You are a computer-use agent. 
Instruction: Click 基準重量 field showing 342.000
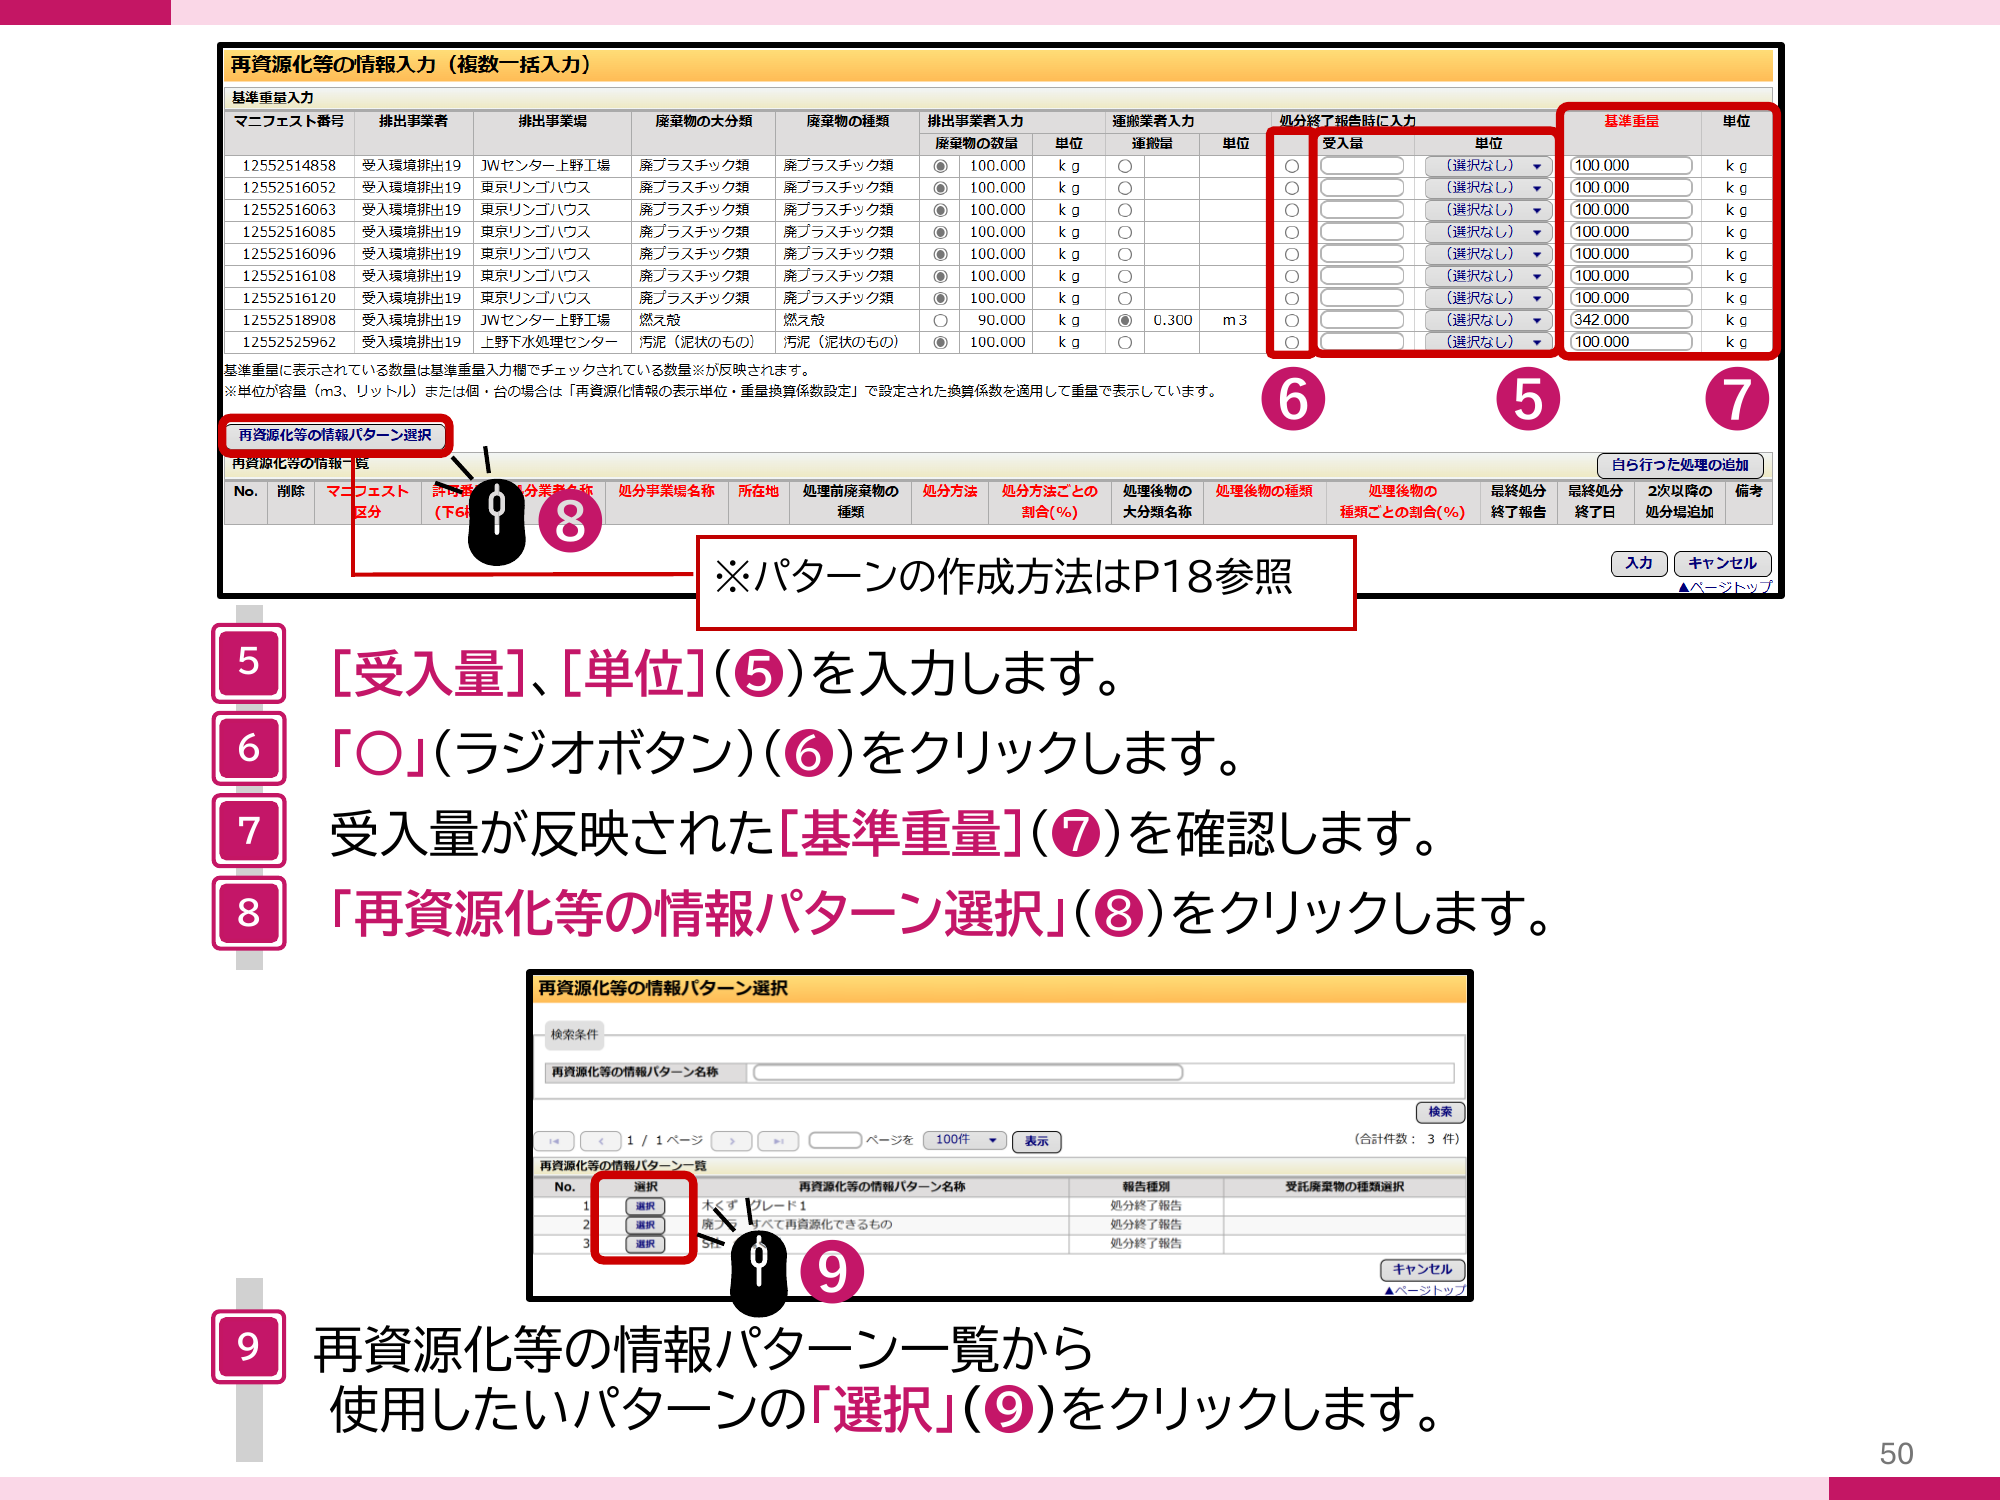coord(1631,320)
